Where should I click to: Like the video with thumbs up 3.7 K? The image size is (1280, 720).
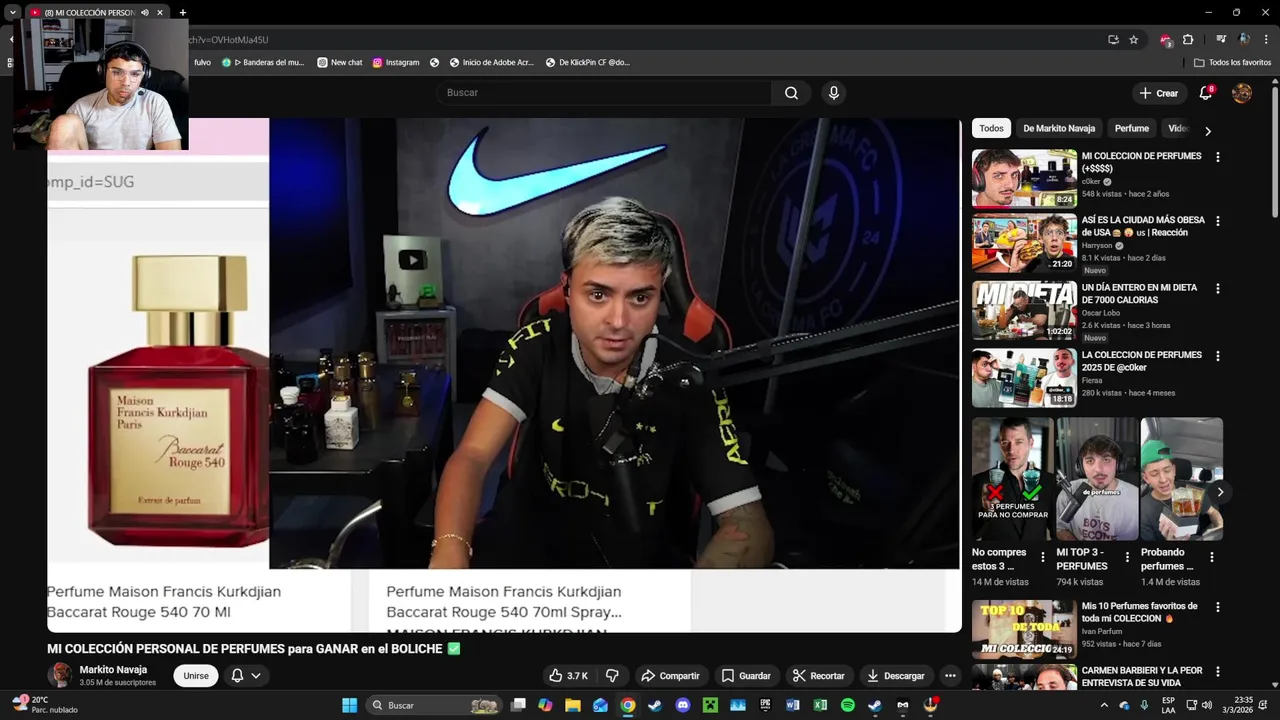(x=568, y=676)
